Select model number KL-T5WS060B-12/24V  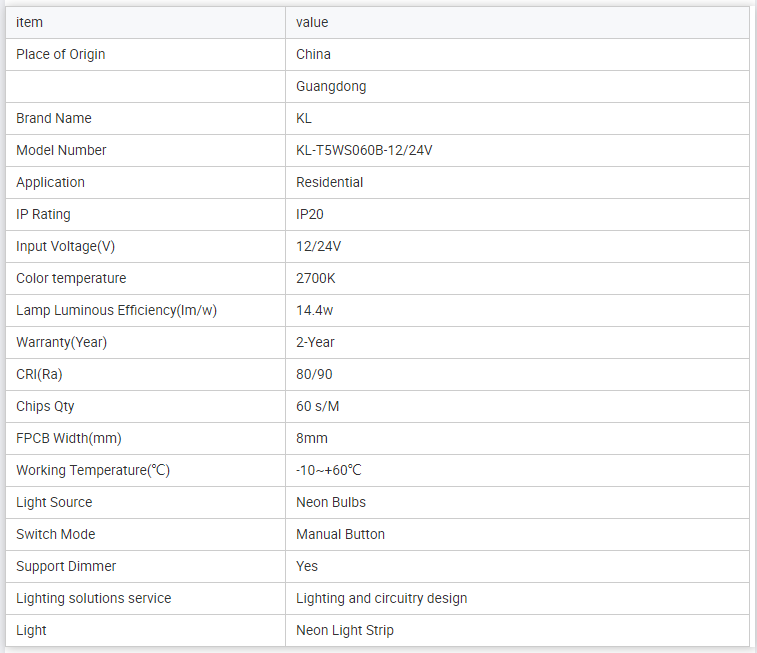click(x=364, y=150)
